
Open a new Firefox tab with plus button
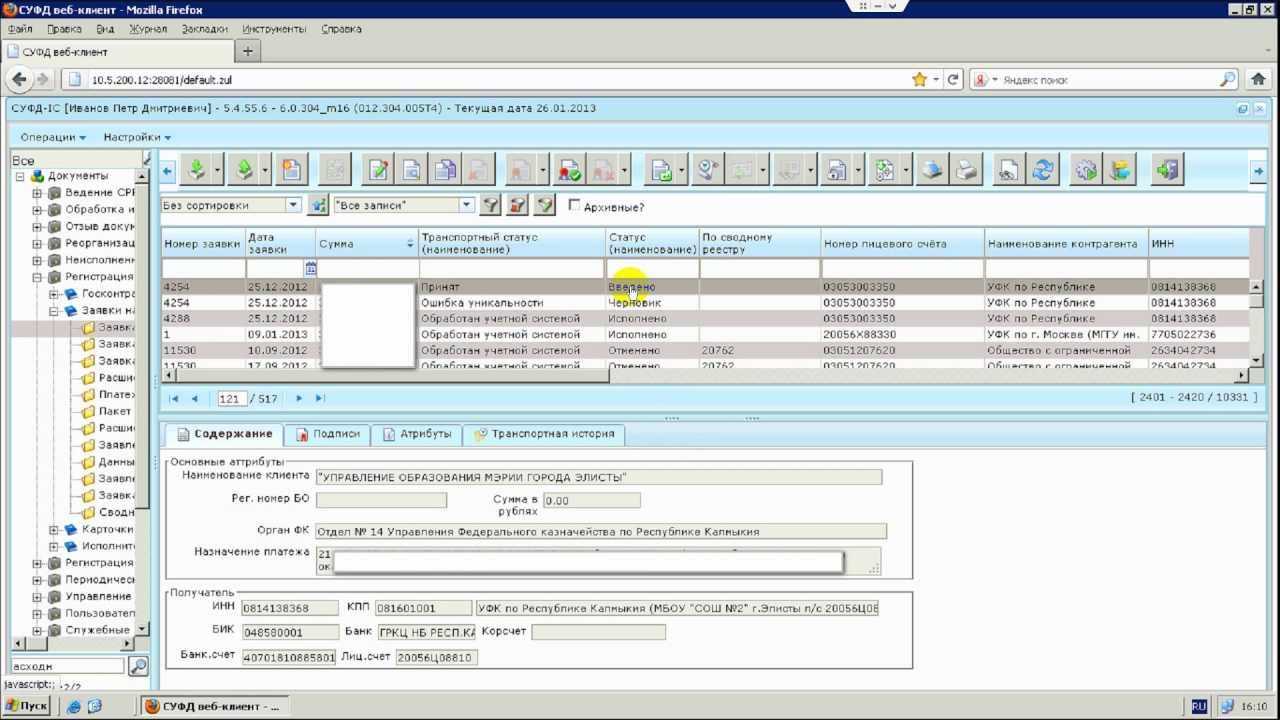click(x=248, y=51)
